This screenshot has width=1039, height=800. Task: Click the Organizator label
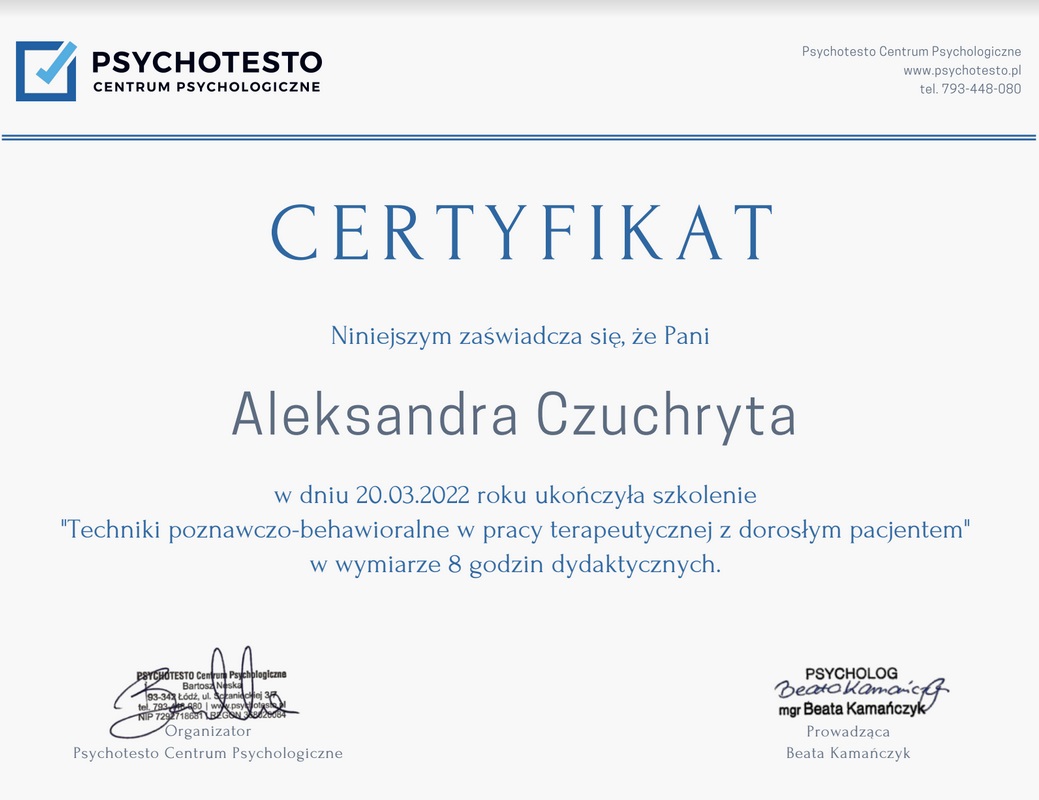tap(208, 731)
